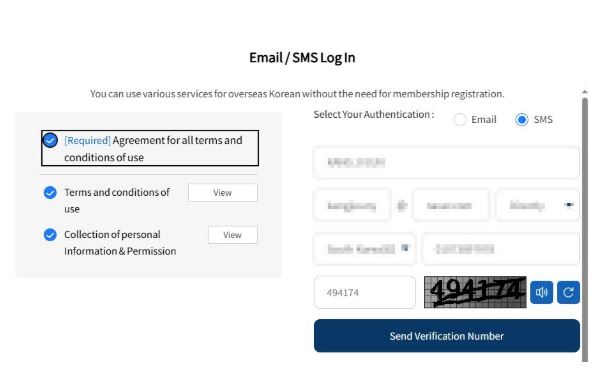Click the middle name field in second row
602x374 pixels.
(x=451, y=205)
